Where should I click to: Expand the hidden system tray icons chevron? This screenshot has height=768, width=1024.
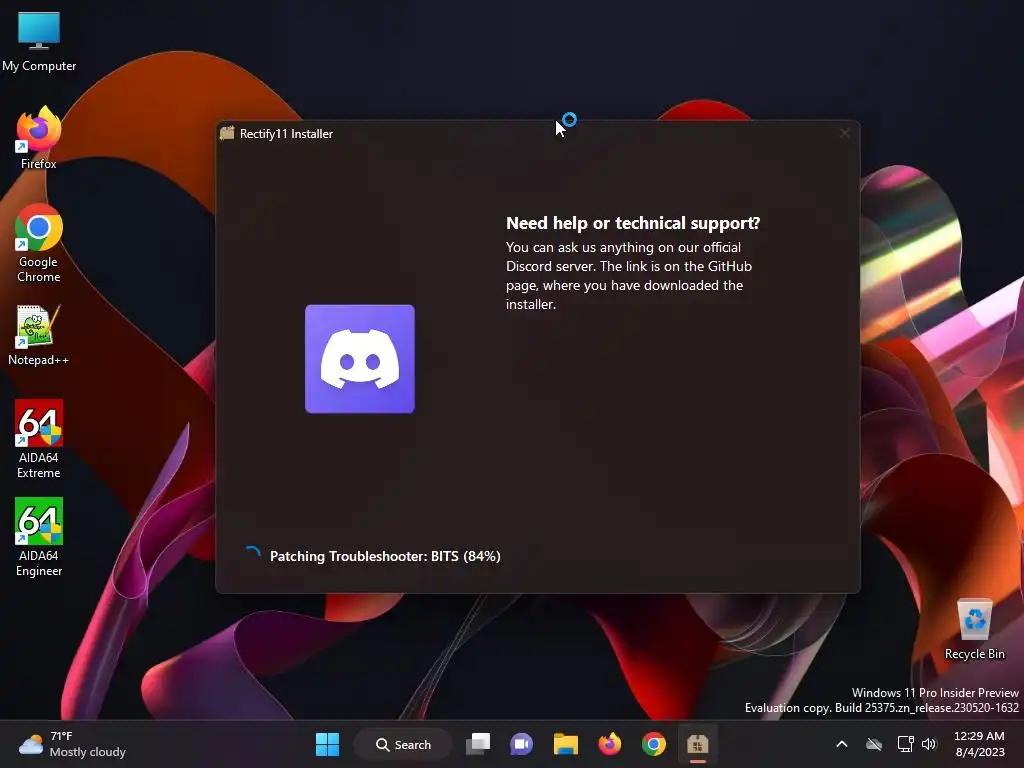point(842,744)
